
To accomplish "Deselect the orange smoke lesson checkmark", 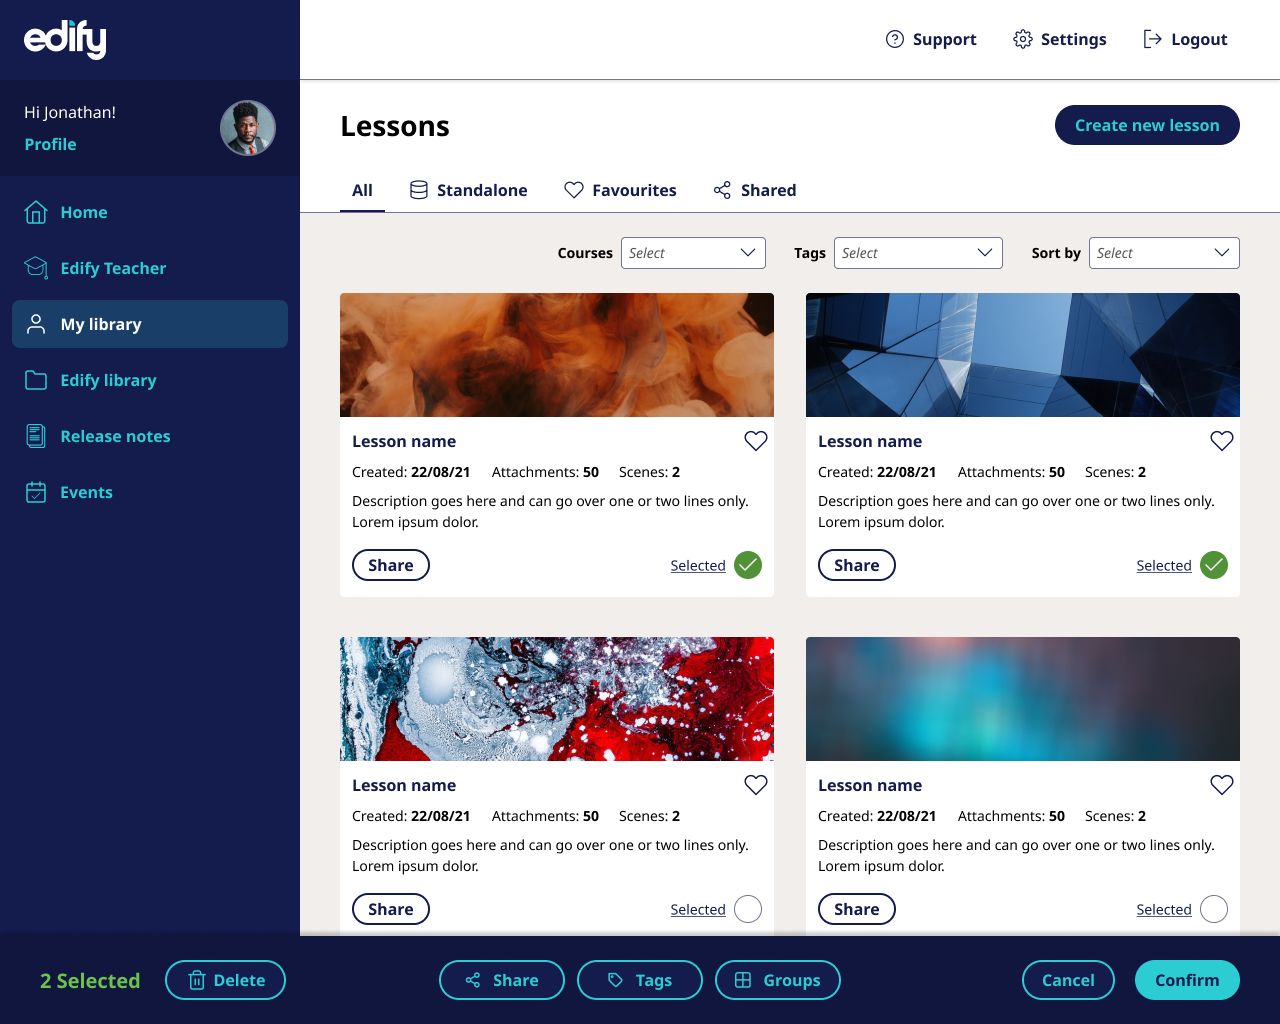I will click(x=748, y=565).
